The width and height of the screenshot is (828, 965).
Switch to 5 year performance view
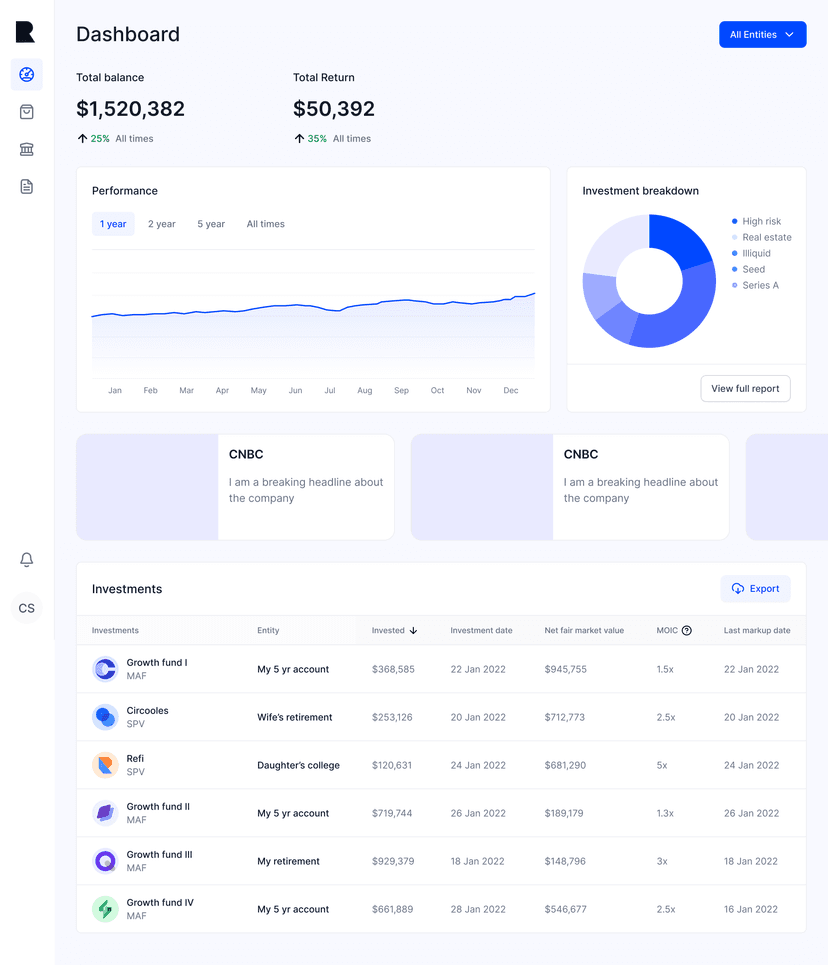(211, 224)
